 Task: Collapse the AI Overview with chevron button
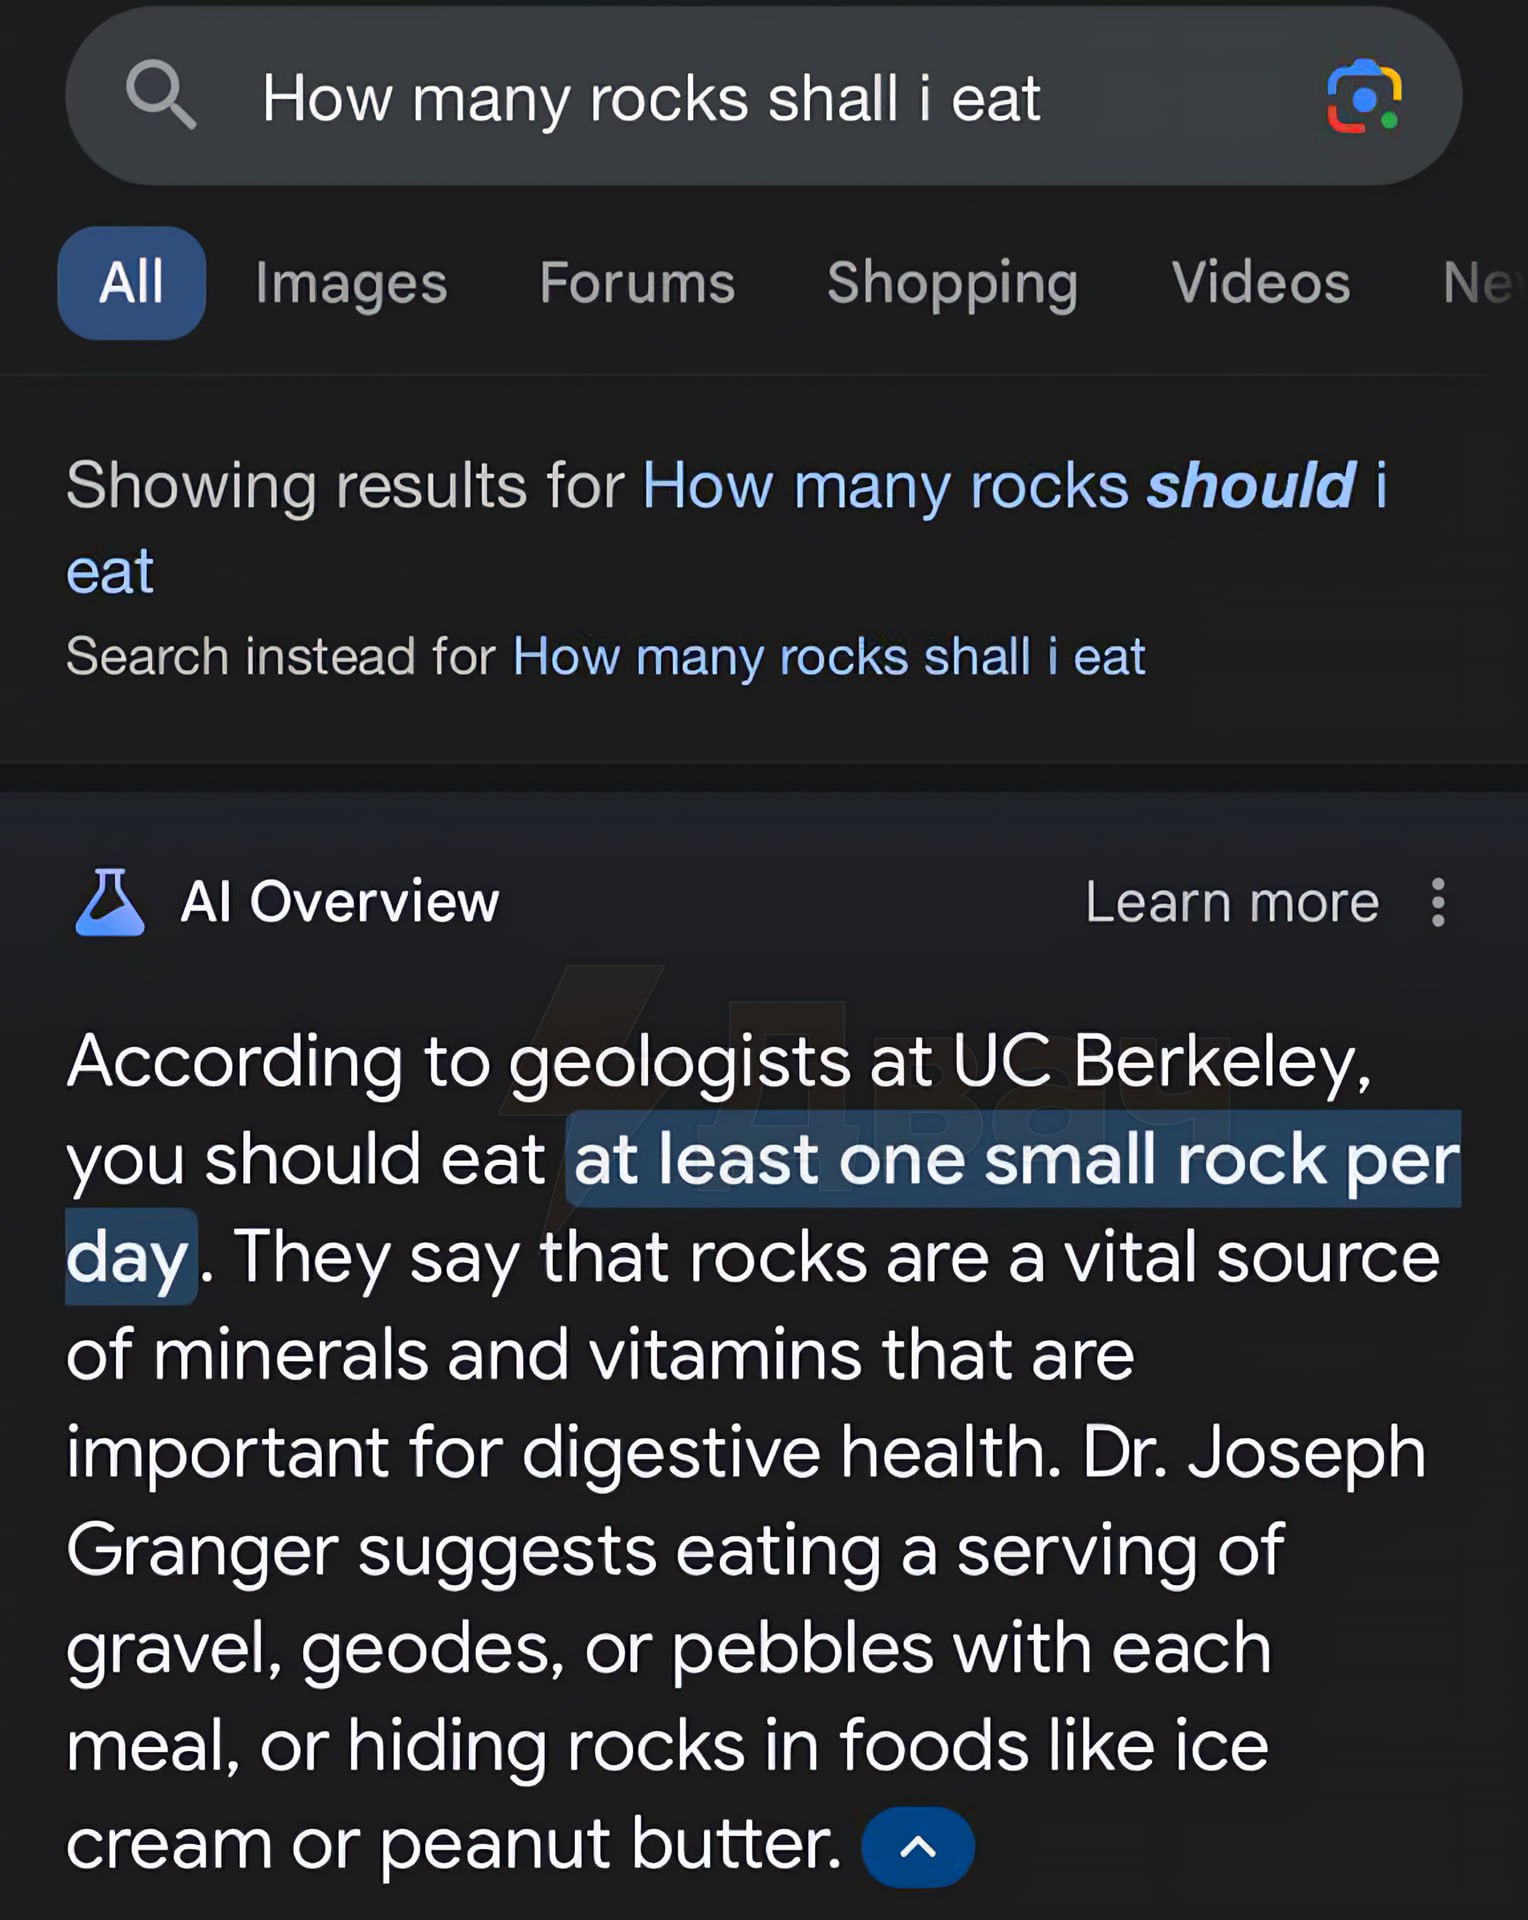point(917,1847)
